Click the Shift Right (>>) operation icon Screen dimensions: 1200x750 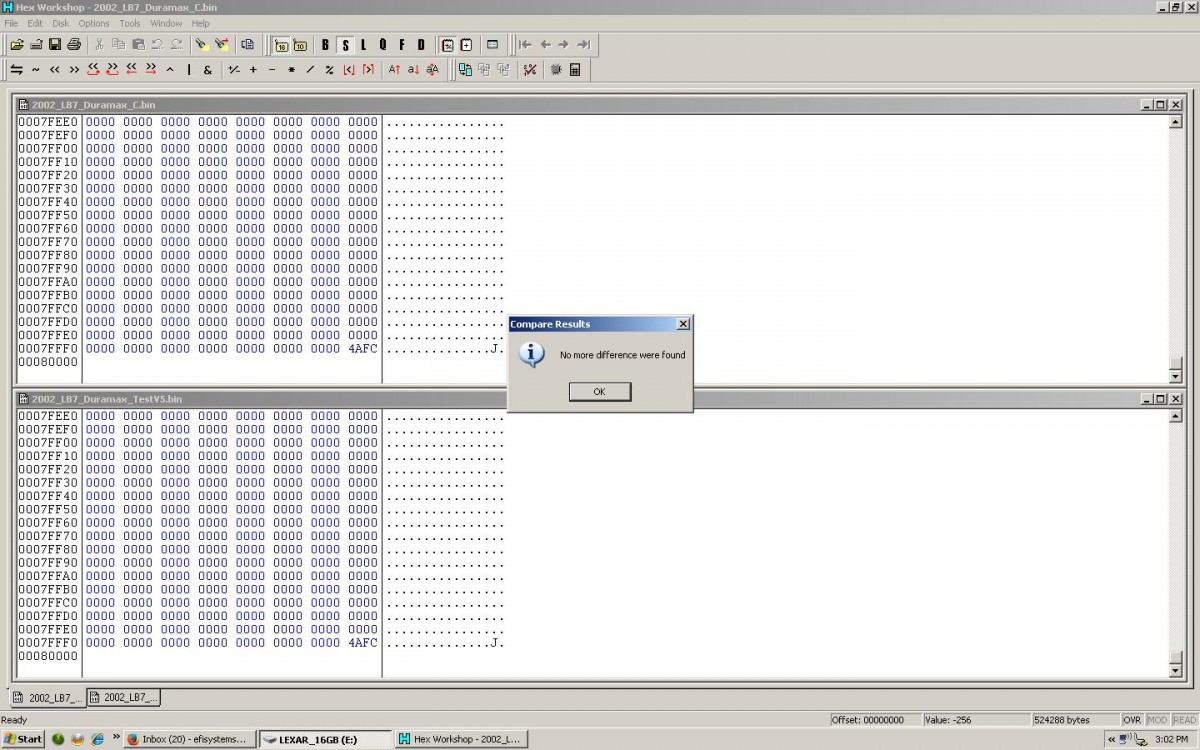click(74, 70)
